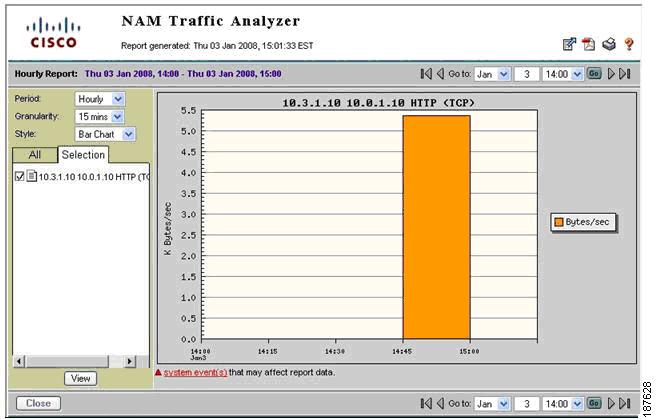Viewport: 658px width, 419px height.
Task: Go to next hour in bottom navigation
Action: [x=611, y=403]
